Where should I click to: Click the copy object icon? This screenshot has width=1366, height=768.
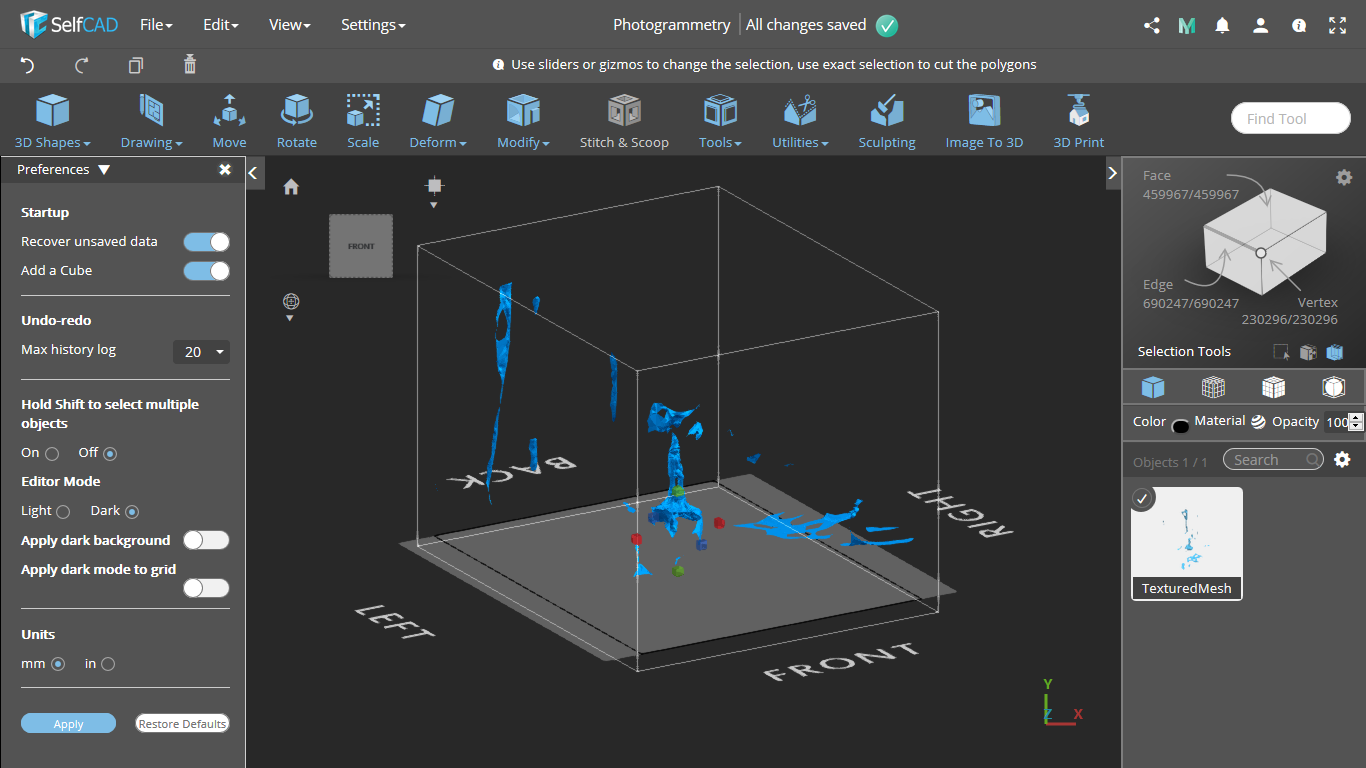(x=136, y=65)
